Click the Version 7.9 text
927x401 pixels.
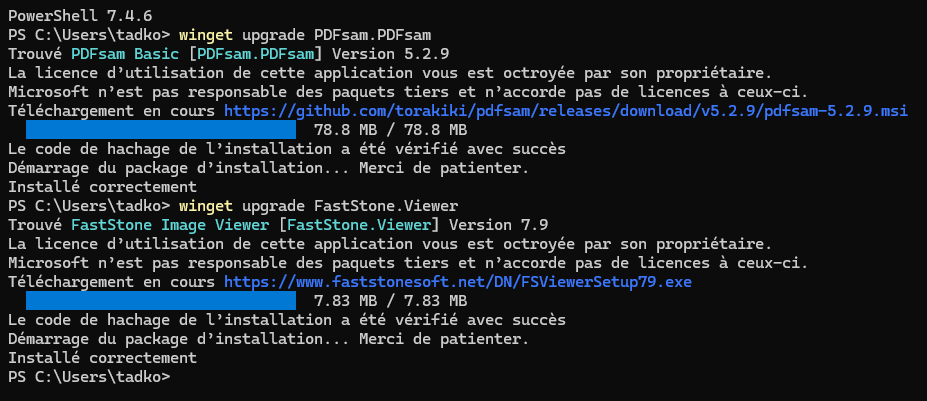click(x=498, y=225)
